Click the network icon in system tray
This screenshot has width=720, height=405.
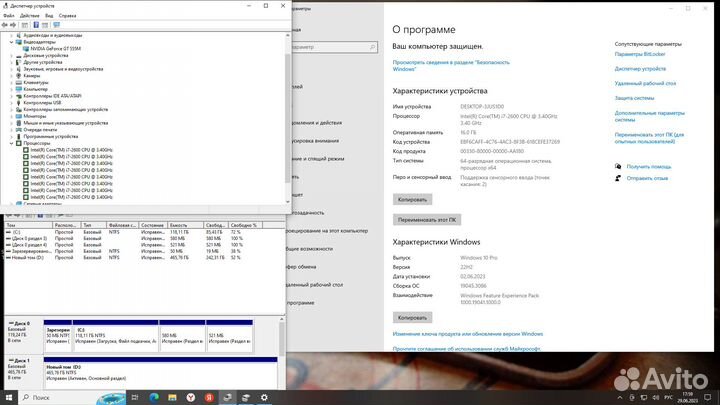click(644, 398)
